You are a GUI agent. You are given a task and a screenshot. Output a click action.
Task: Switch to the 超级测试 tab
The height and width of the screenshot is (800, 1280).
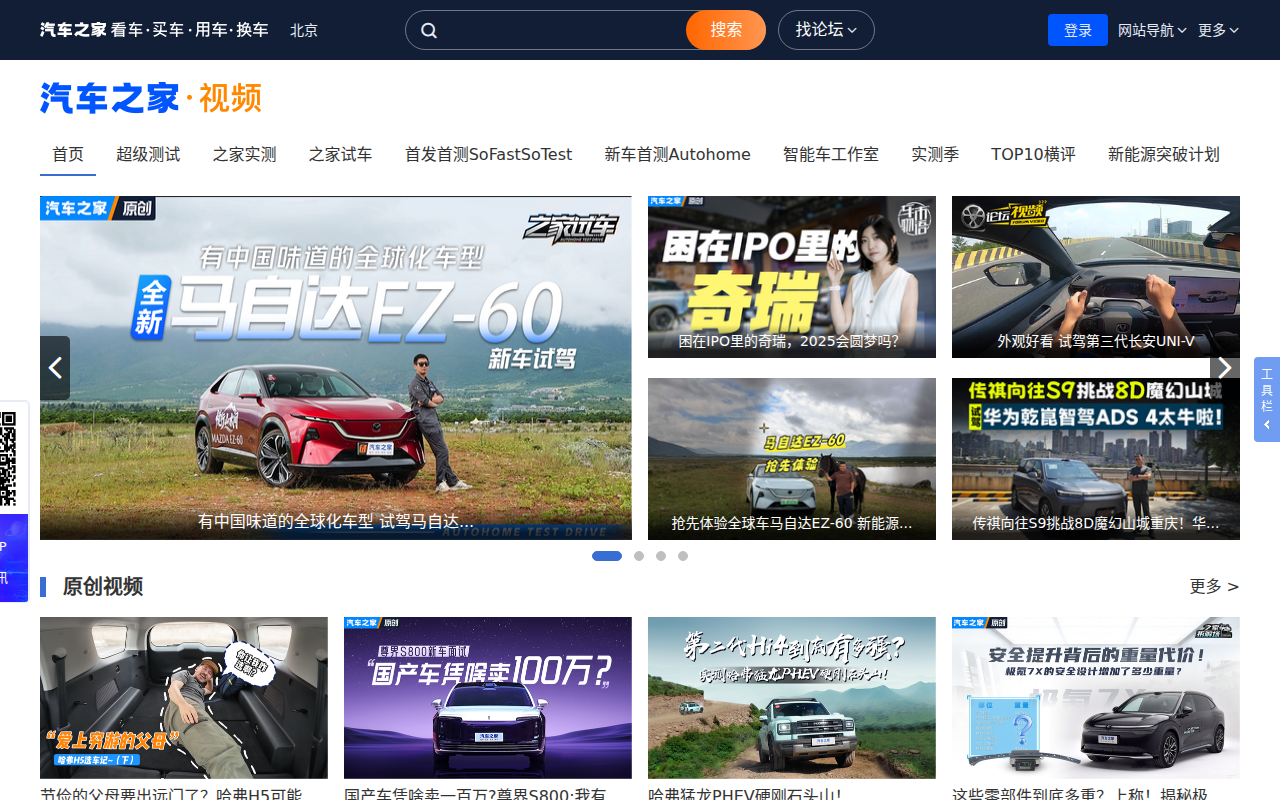148,154
